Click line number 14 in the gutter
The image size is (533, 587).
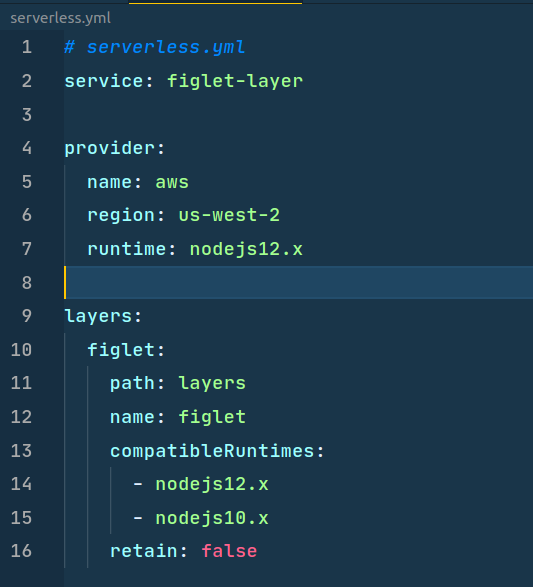tap(21, 484)
